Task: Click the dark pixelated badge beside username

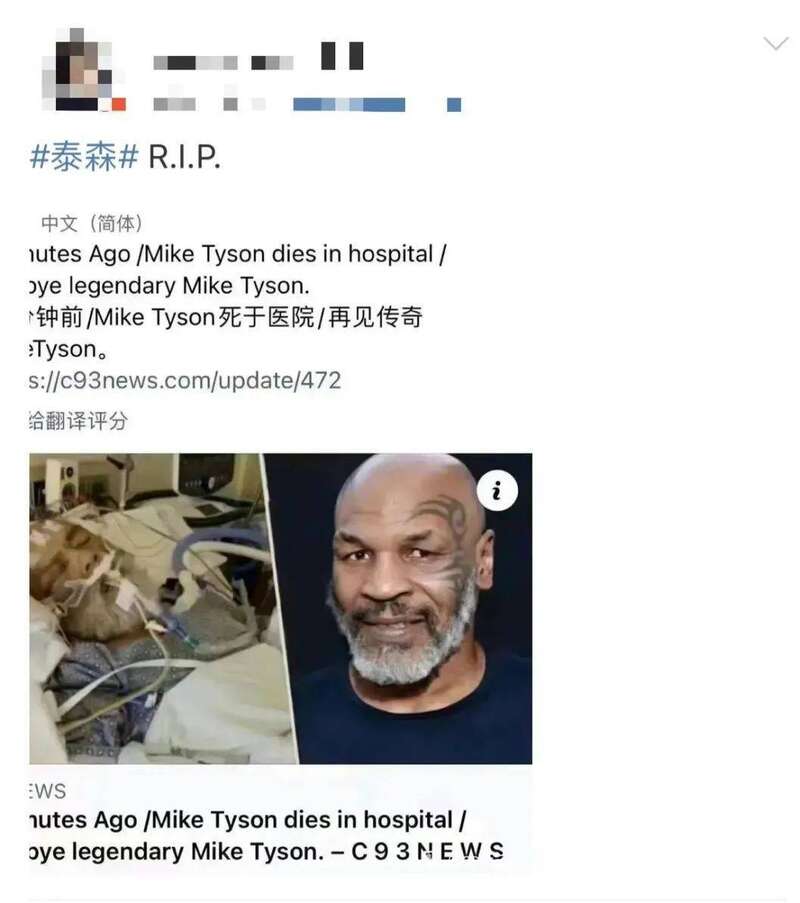Action: pyautogui.click(x=342, y=56)
